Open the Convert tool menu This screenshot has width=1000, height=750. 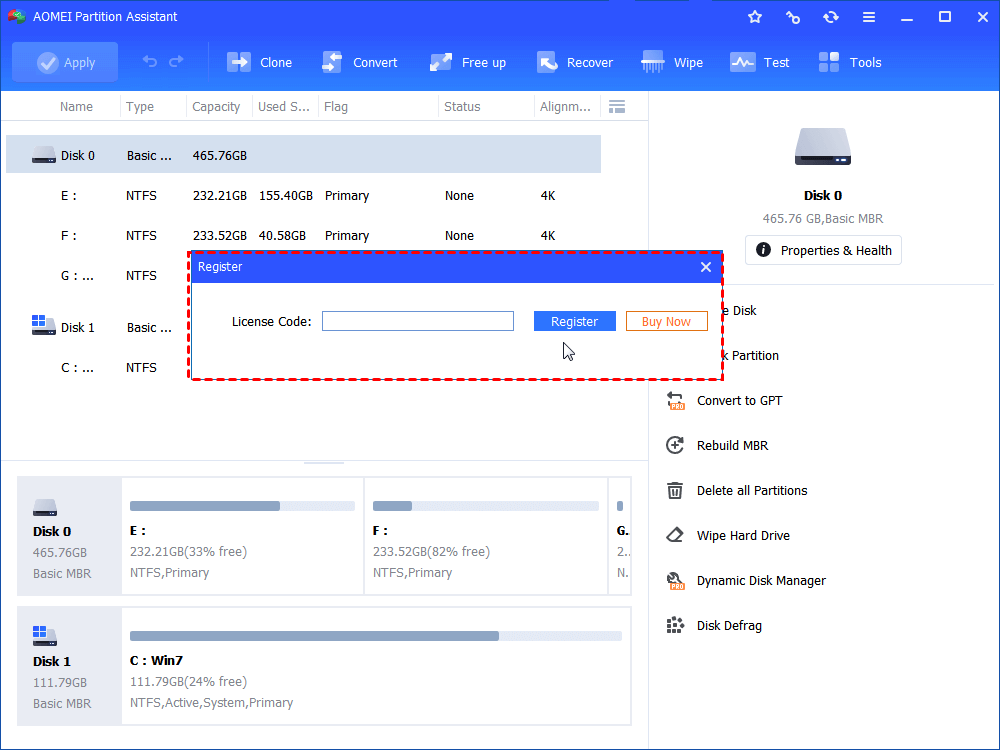(x=360, y=62)
